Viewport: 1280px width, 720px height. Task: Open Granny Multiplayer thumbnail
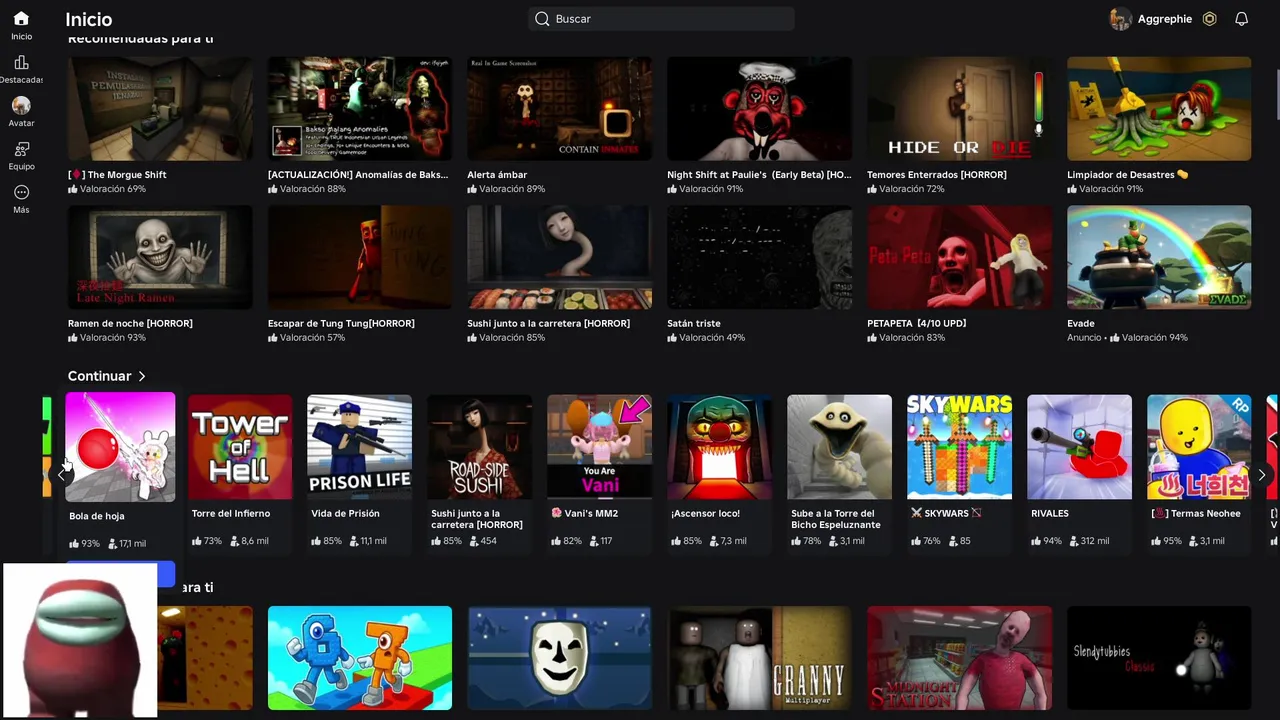(x=760, y=658)
